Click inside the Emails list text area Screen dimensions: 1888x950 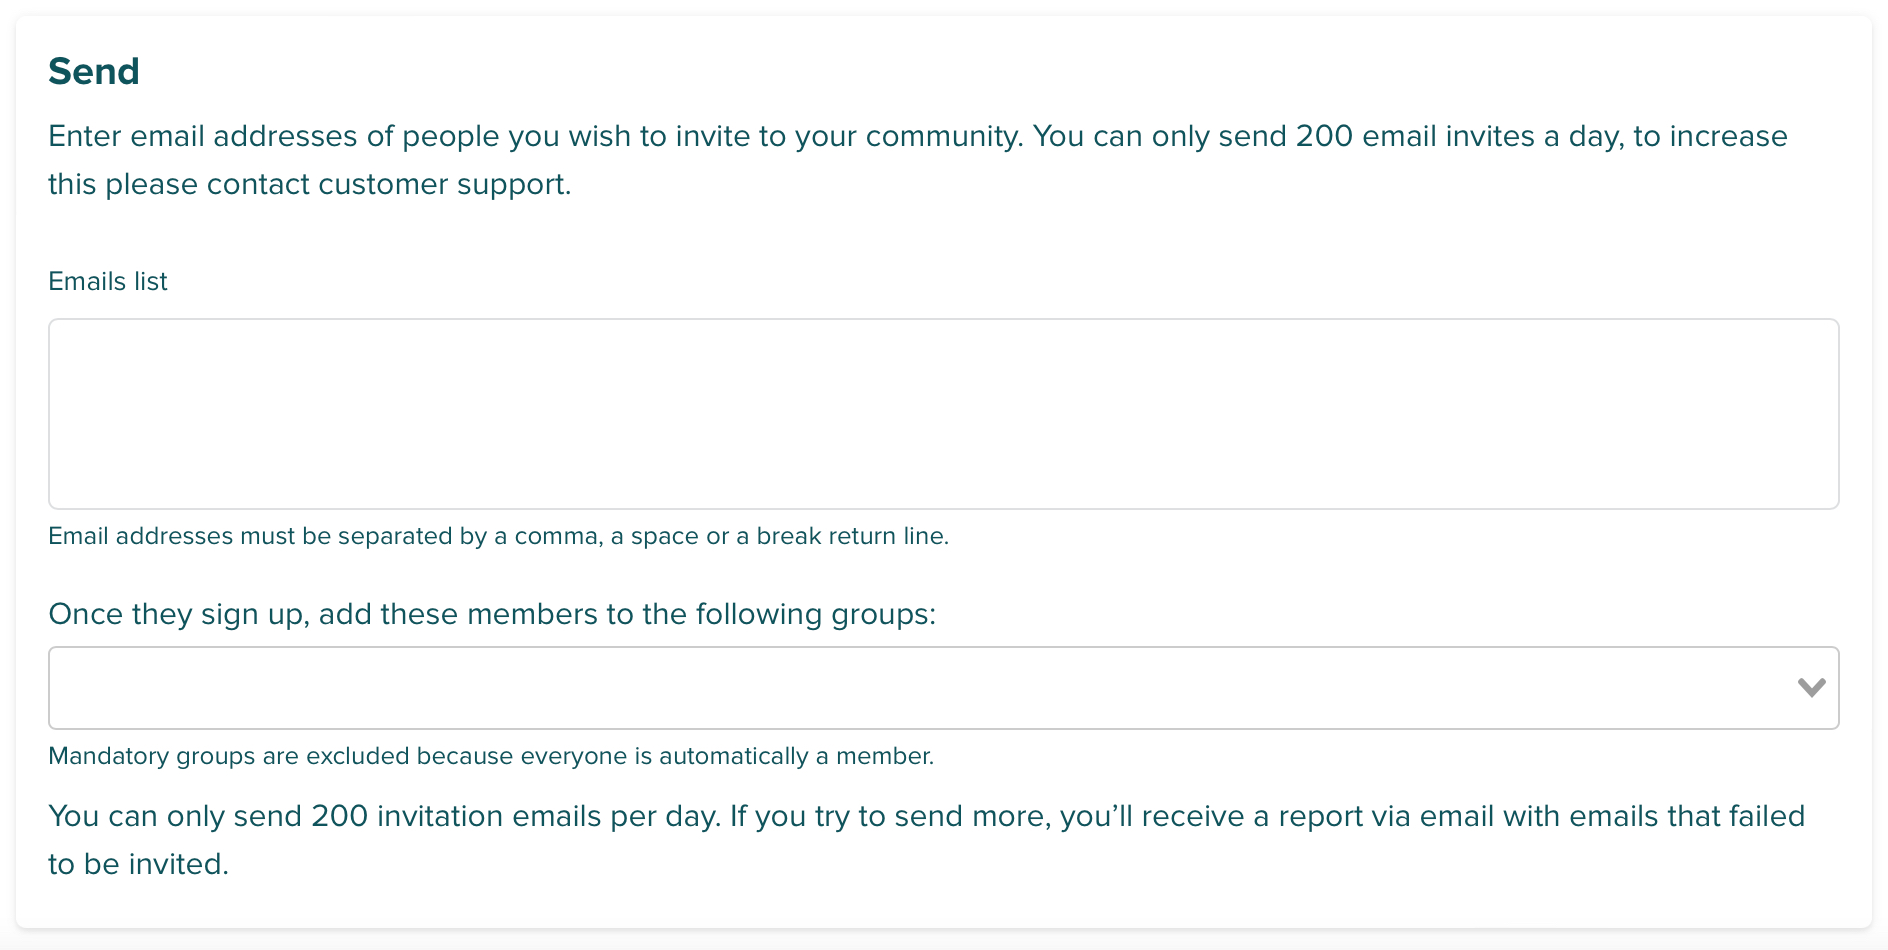click(943, 414)
